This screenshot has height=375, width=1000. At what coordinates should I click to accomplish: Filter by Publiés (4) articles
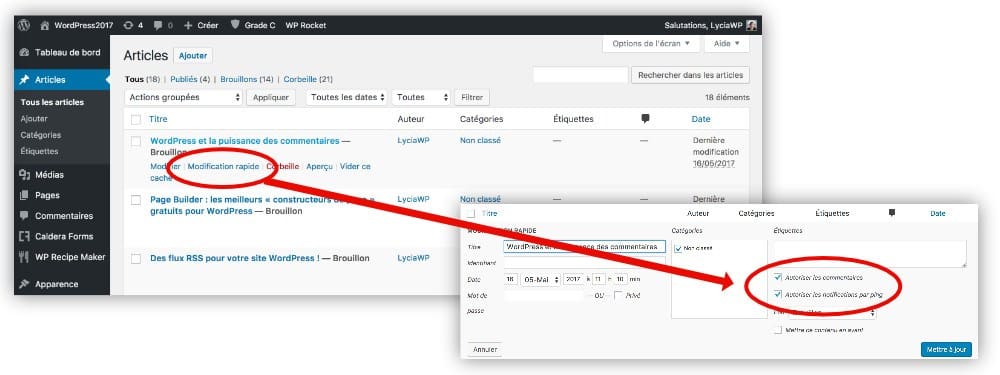pyautogui.click(x=190, y=79)
